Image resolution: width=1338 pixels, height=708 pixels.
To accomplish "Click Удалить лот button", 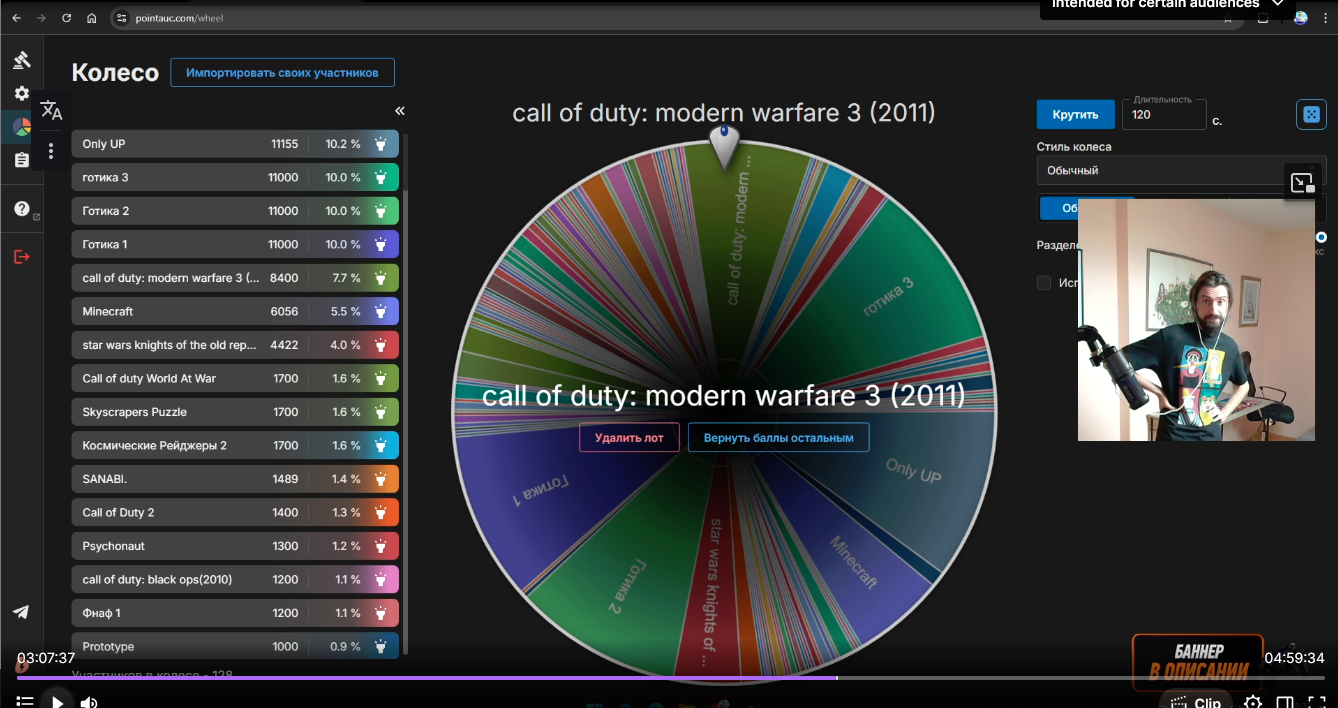I will (x=629, y=437).
